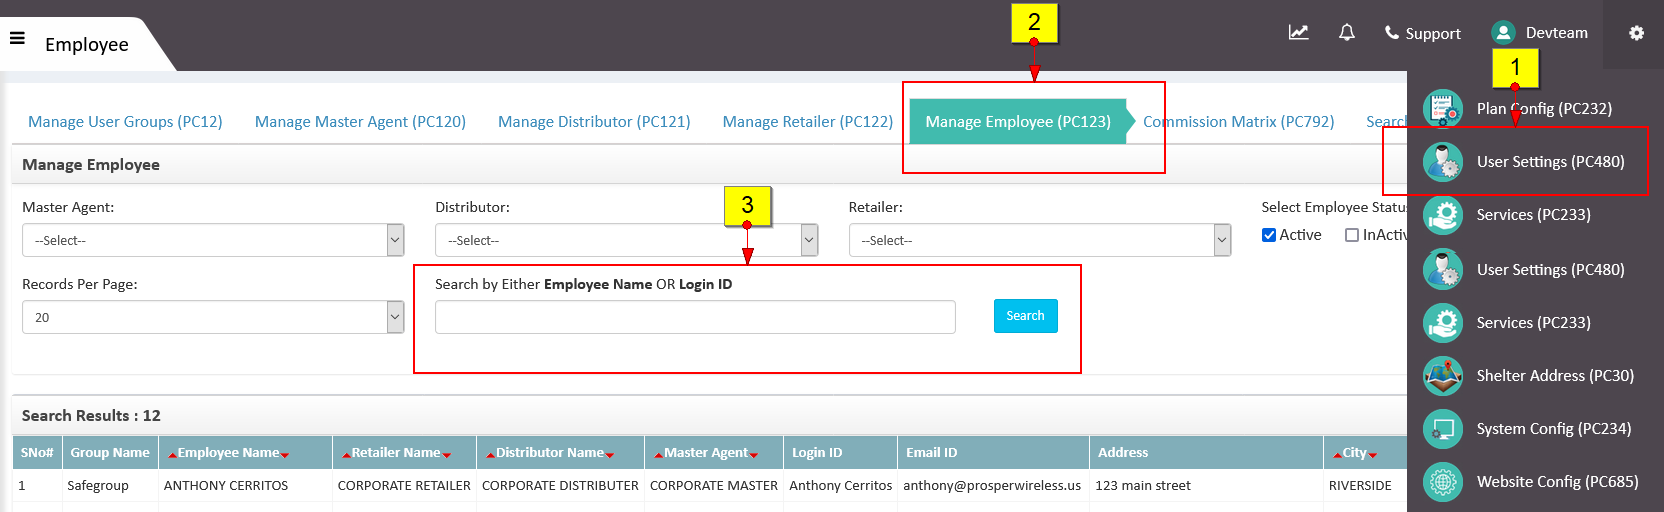
Task: Click the Shelter Address (PC30) icon
Action: 1443,376
